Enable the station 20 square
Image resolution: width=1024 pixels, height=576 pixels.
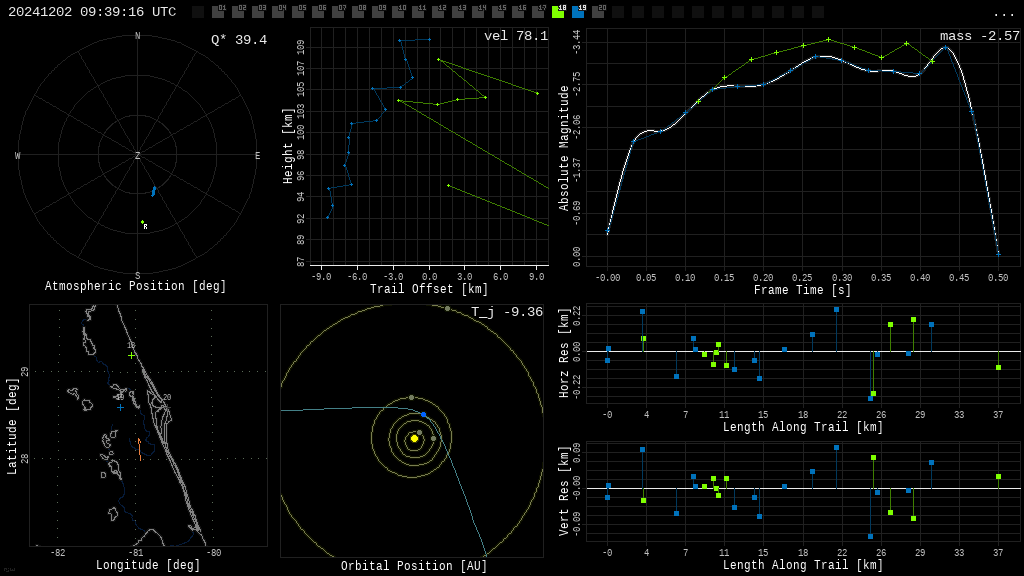tap(598, 12)
